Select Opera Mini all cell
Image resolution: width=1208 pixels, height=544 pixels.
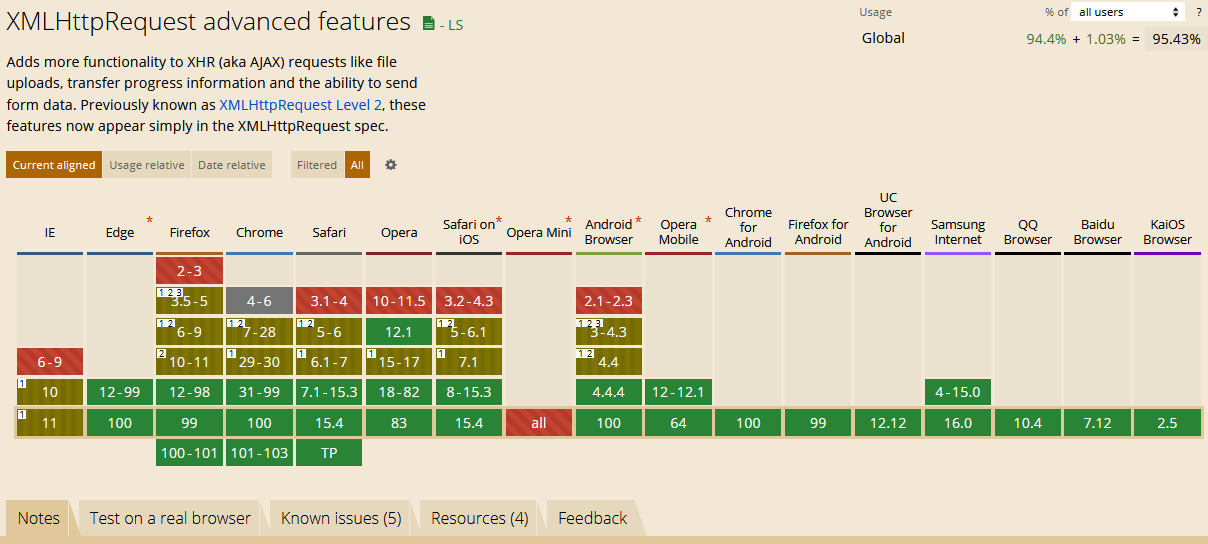(538, 423)
